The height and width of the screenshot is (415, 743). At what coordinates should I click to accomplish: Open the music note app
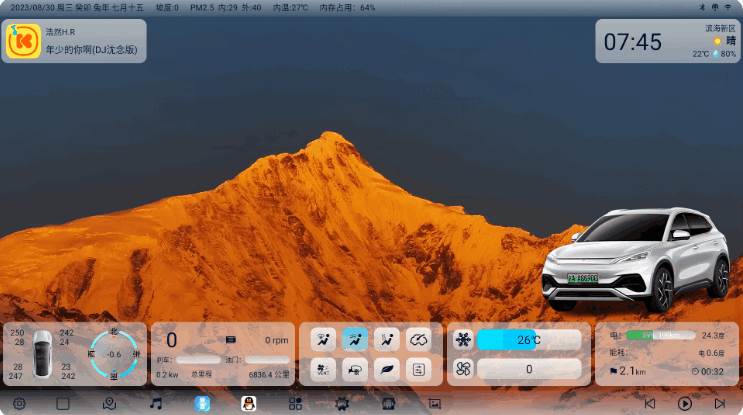[156, 403]
